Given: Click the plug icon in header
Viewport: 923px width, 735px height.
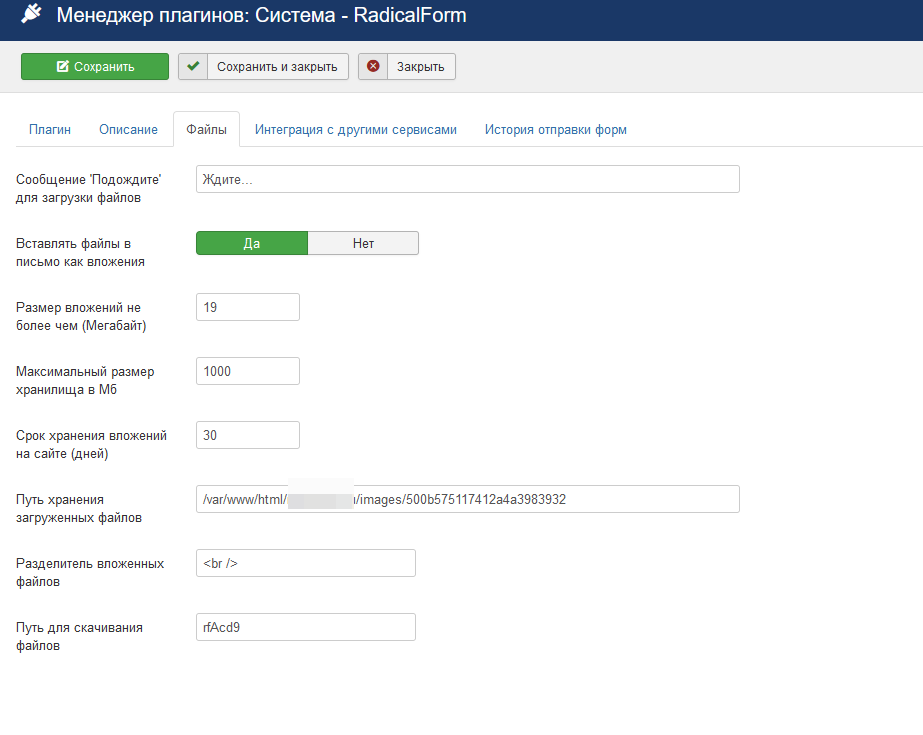Looking at the screenshot, I should click(x=31, y=16).
